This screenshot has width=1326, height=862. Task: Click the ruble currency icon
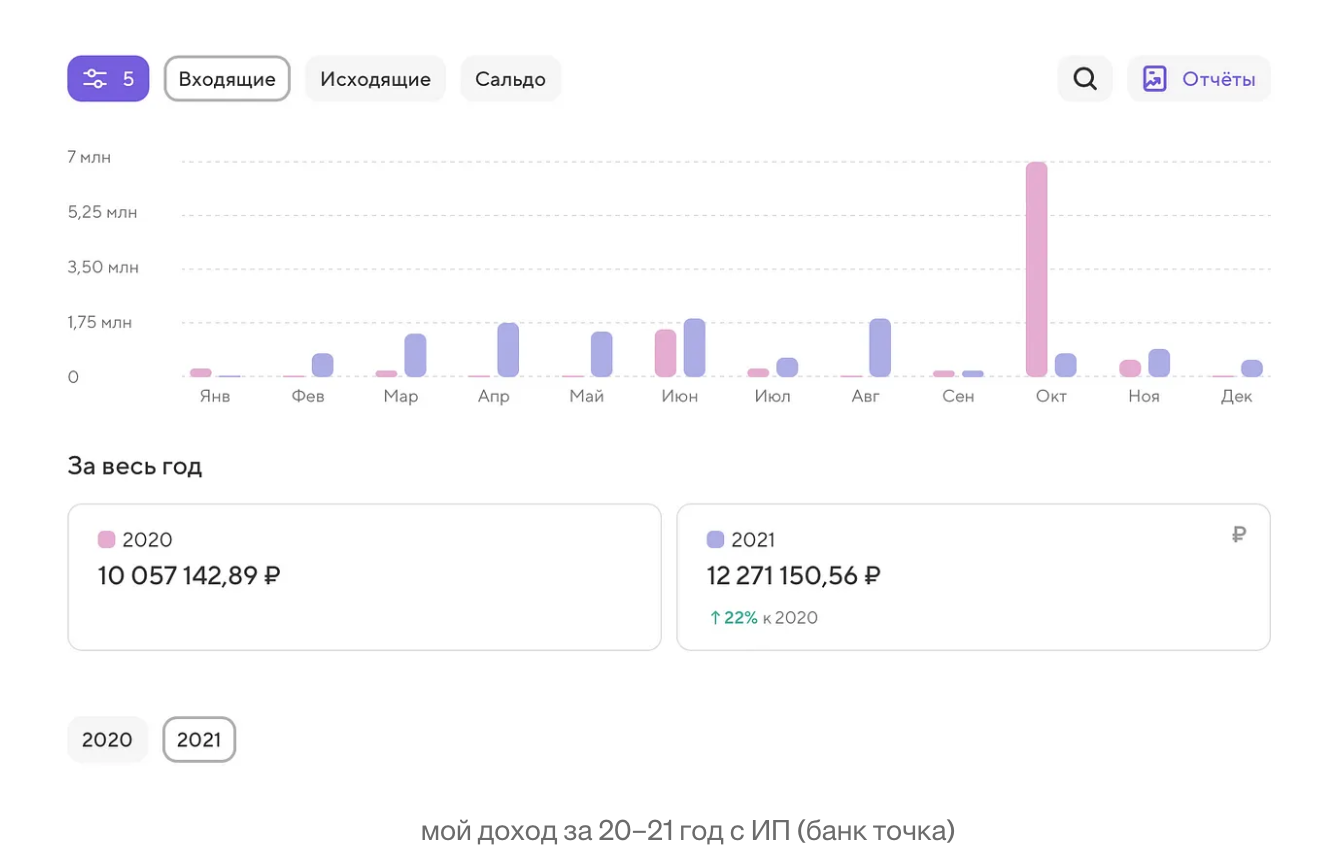pyautogui.click(x=1239, y=535)
